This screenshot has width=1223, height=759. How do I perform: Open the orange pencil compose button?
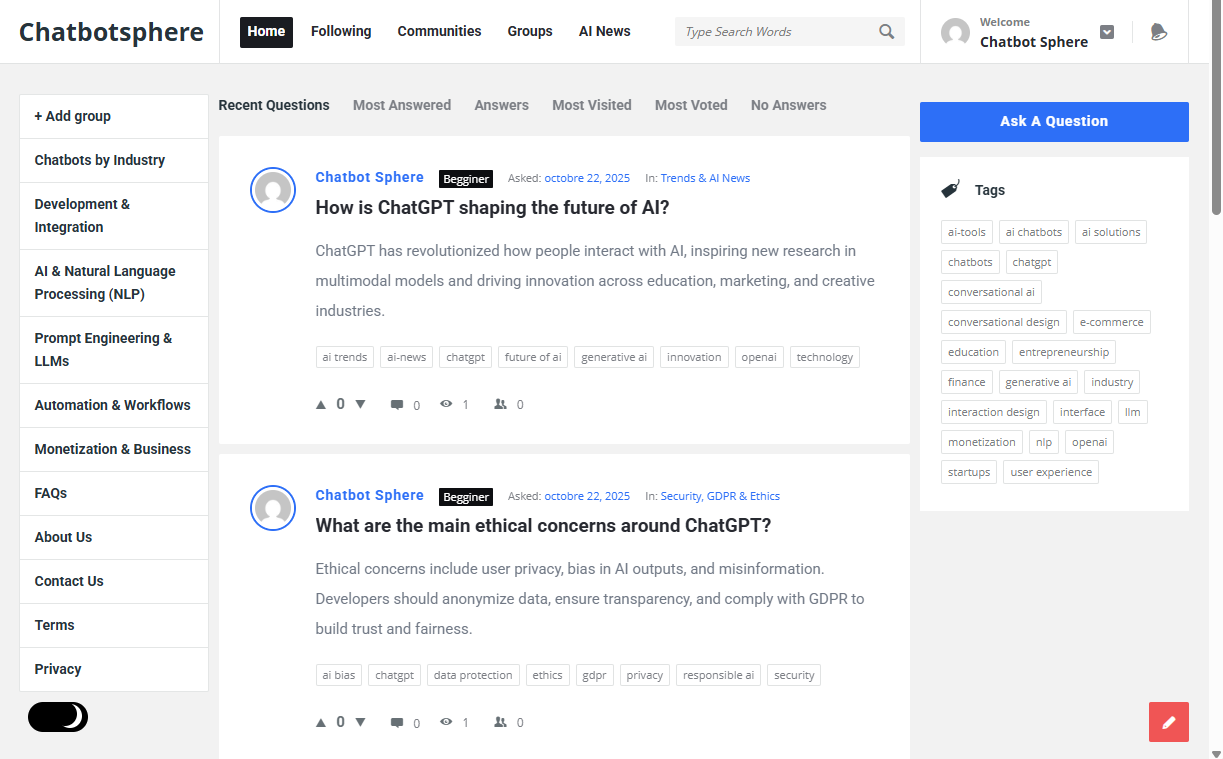1168,721
